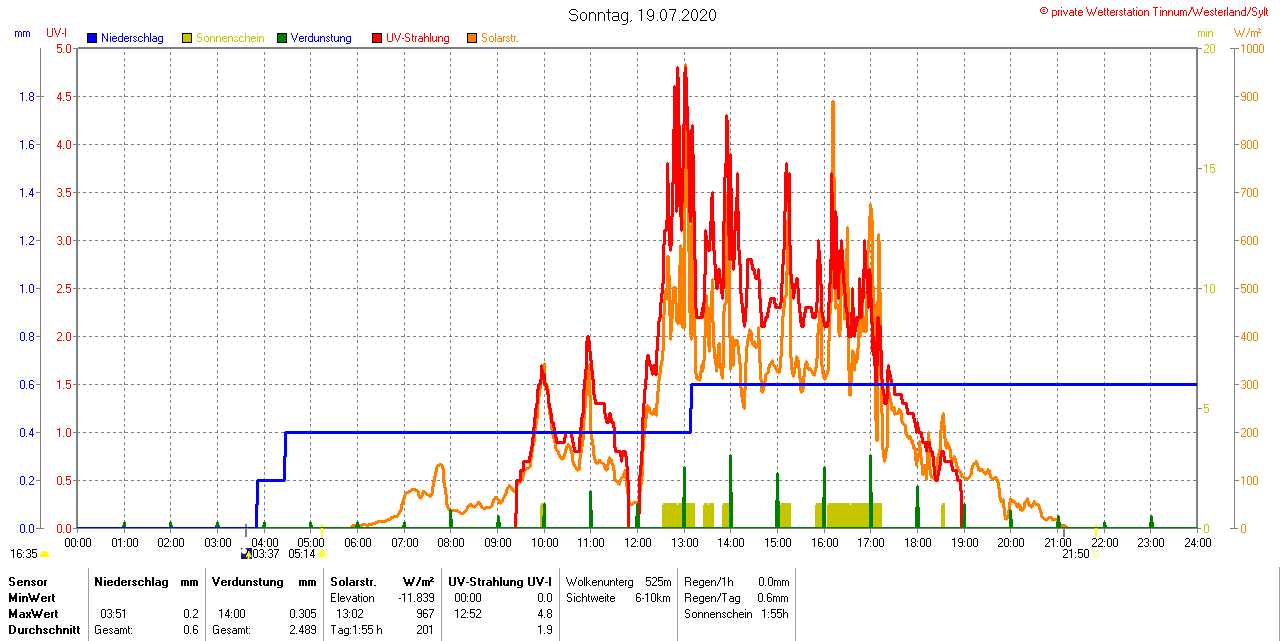Click the chart title Sonntag, 19.07.2020
The image size is (1280, 641).
point(642,15)
